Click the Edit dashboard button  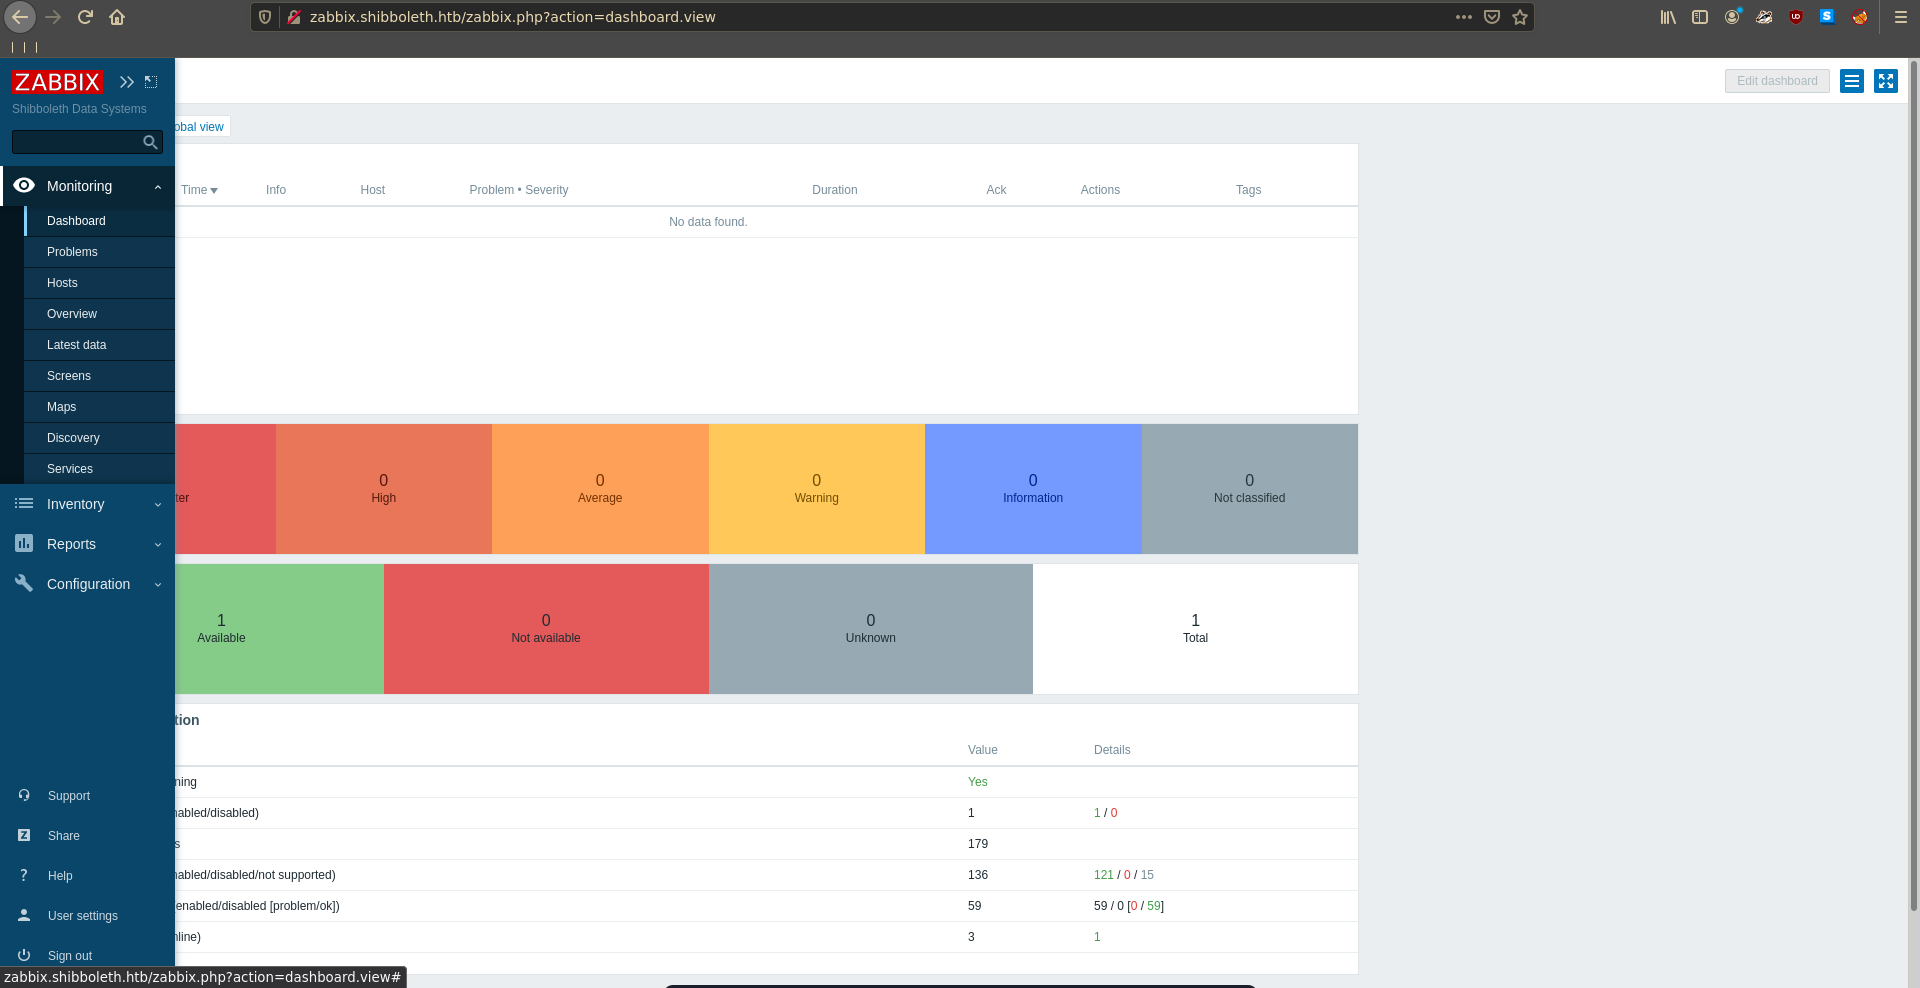point(1776,81)
